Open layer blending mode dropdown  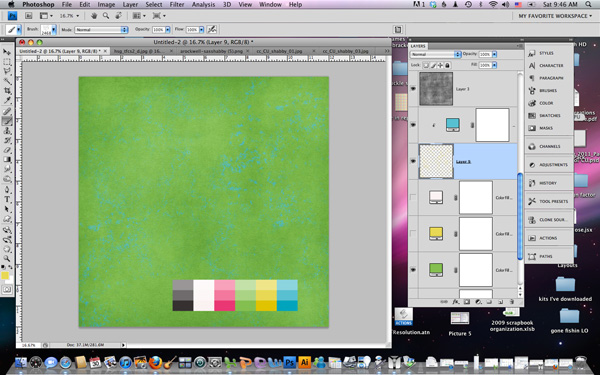click(436, 54)
